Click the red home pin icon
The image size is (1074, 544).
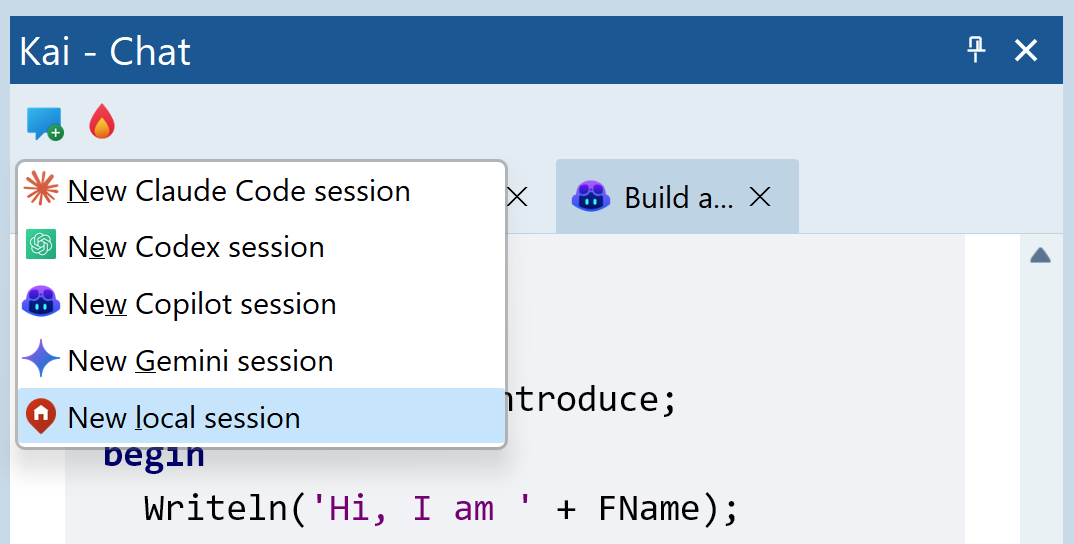tap(40, 415)
